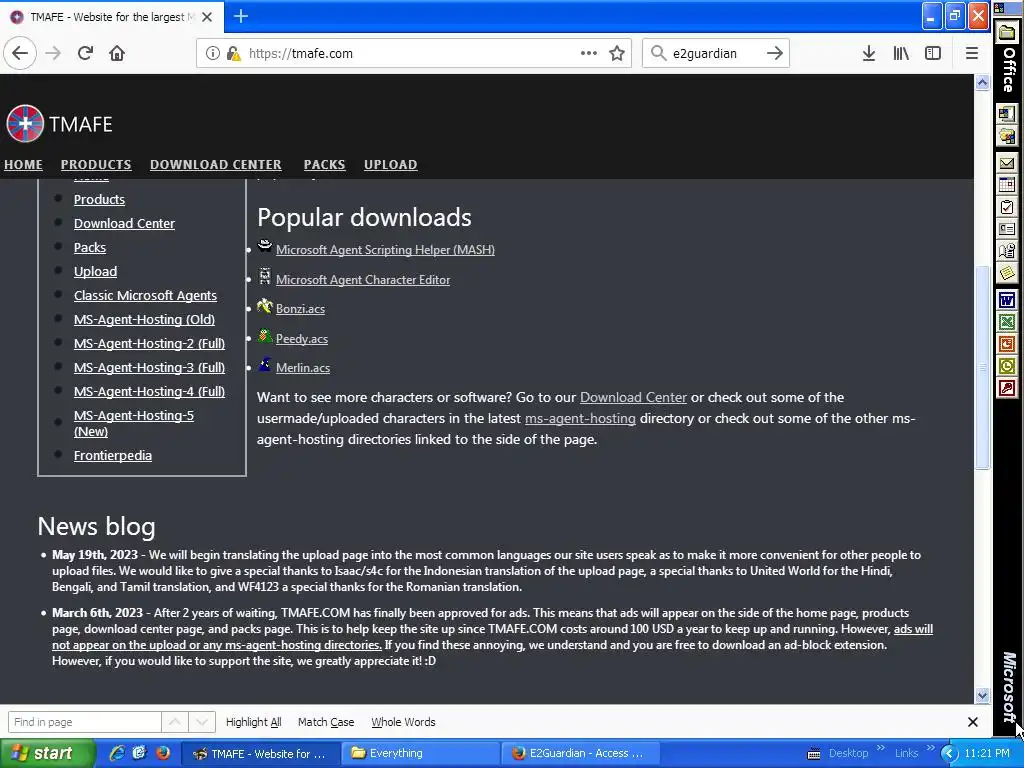Go to UPLOAD in top navigation
The width and height of the screenshot is (1024, 768).
pos(391,165)
